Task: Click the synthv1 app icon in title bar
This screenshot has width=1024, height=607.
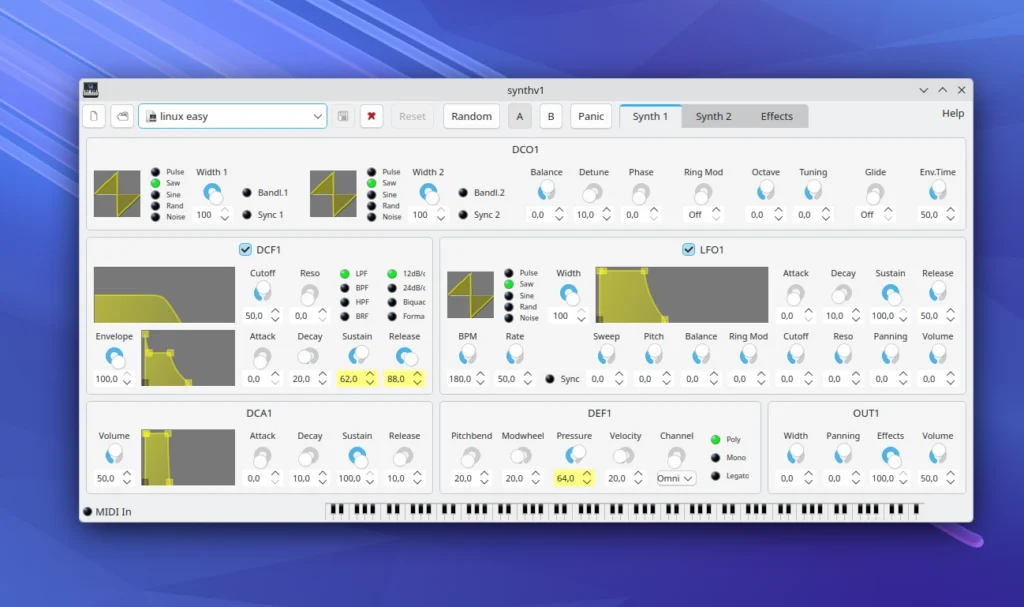Action: [91, 90]
